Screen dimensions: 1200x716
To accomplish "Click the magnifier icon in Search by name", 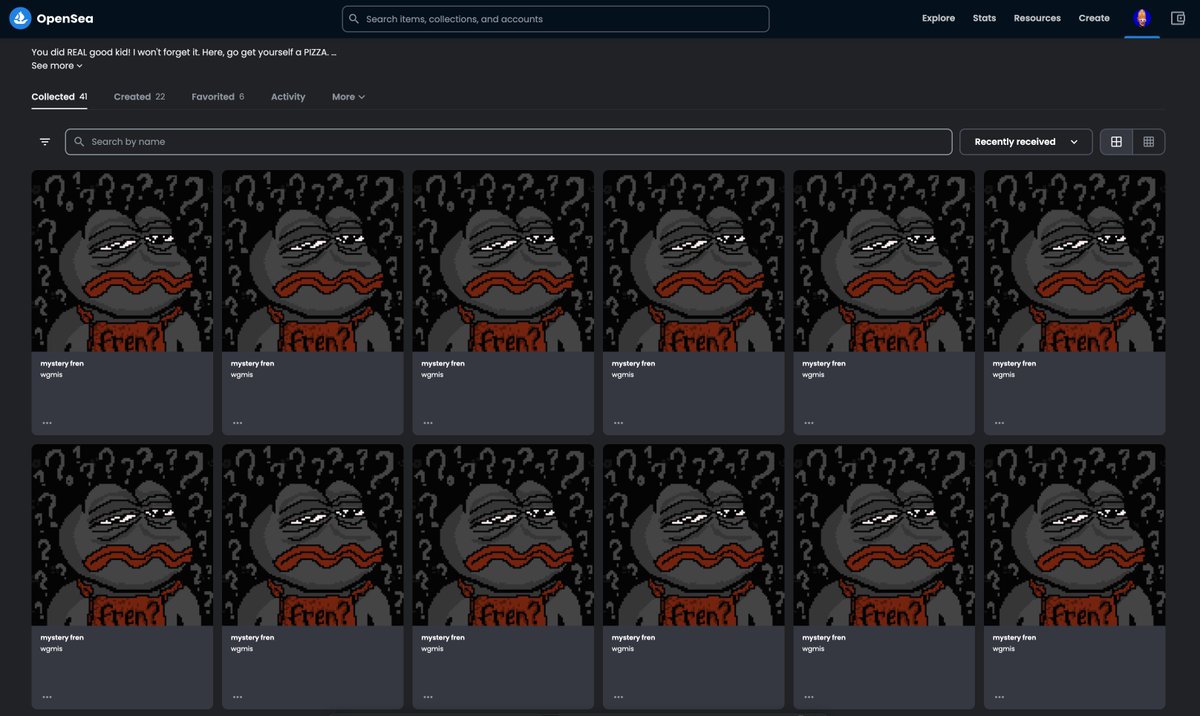I will click(79, 142).
